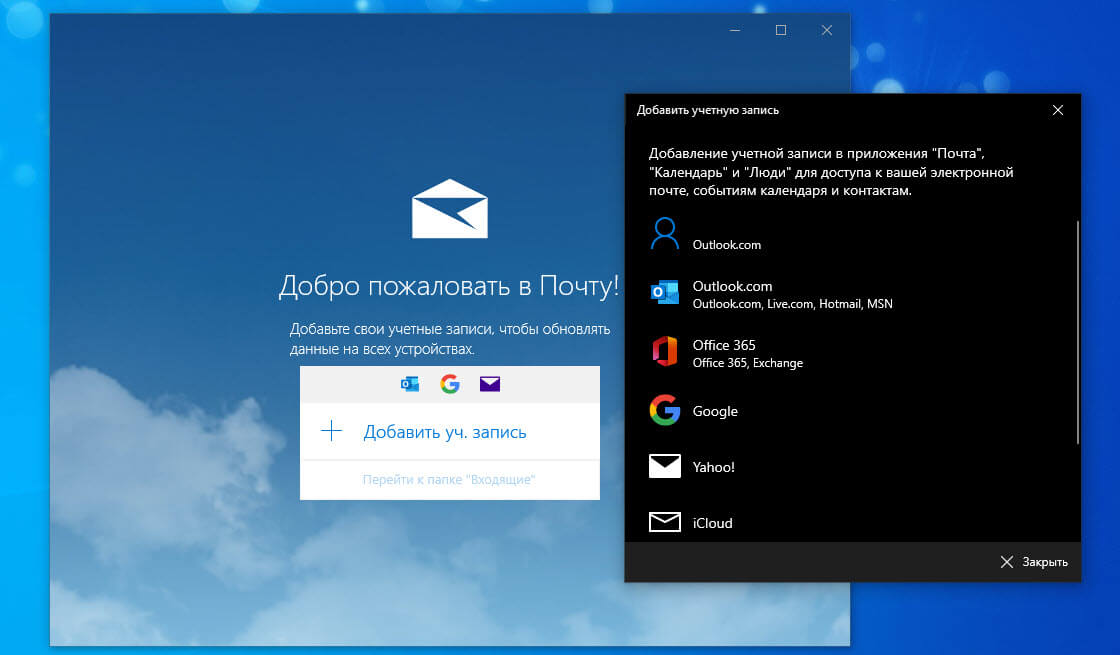This screenshot has width=1120, height=655.
Task: Click the Закрыть button in dialog footer
Action: (x=1034, y=562)
